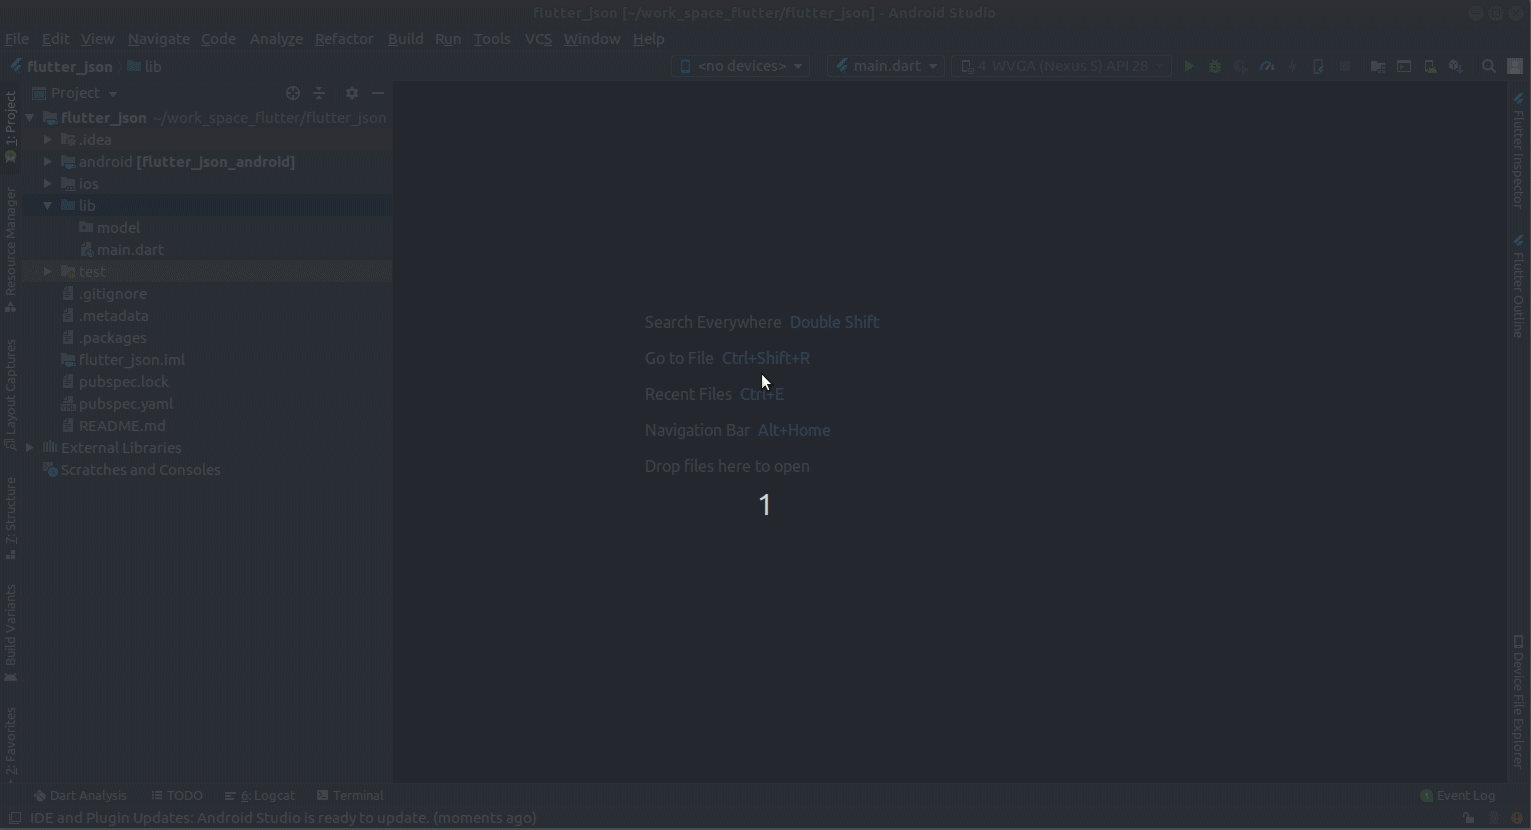Image resolution: width=1531 pixels, height=830 pixels.
Task: Click flutter_json breadcrumb in navigation bar
Action: [x=61, y=67]
